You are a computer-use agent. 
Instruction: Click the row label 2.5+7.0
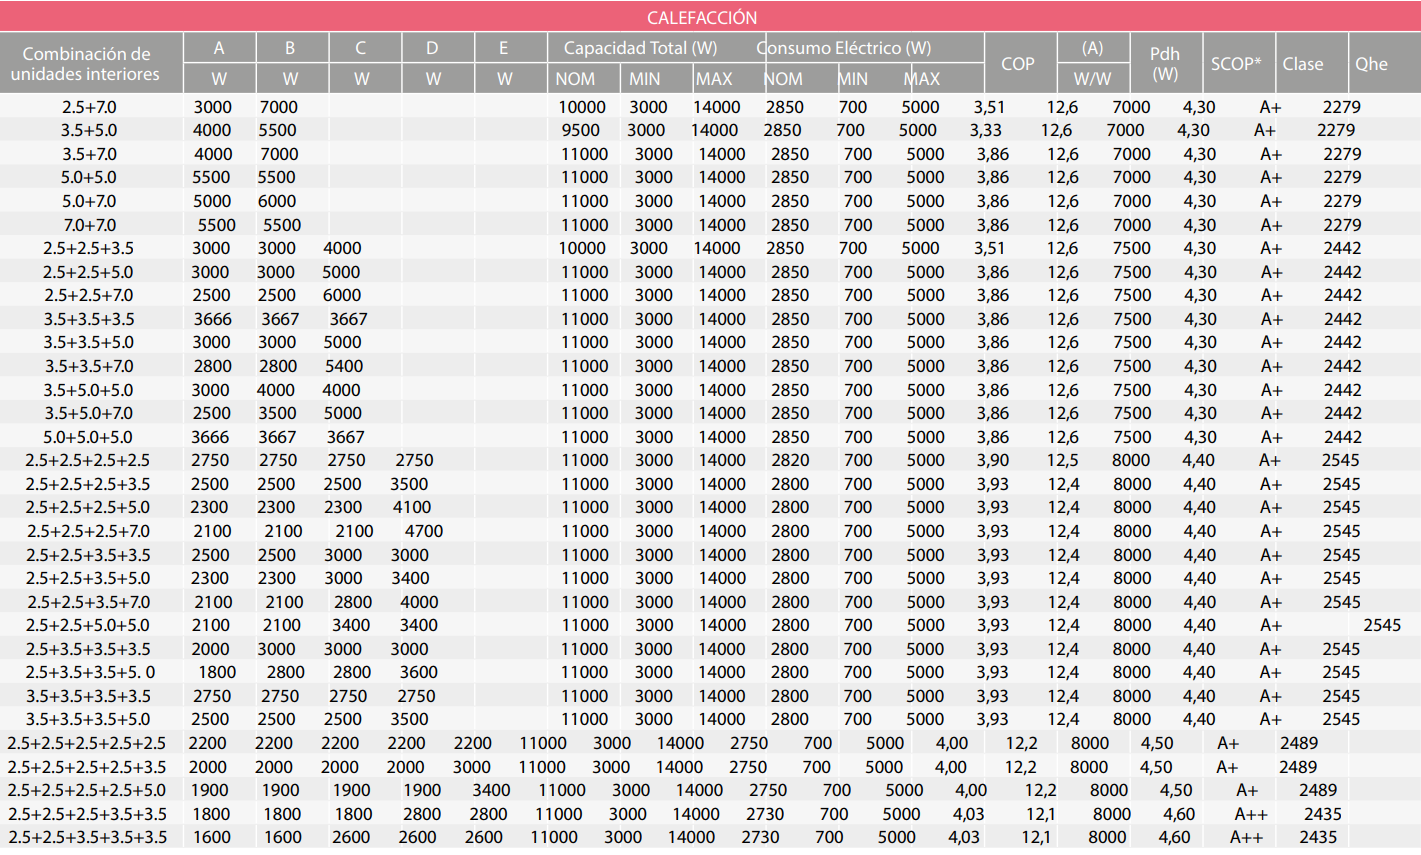pos(89,107)
